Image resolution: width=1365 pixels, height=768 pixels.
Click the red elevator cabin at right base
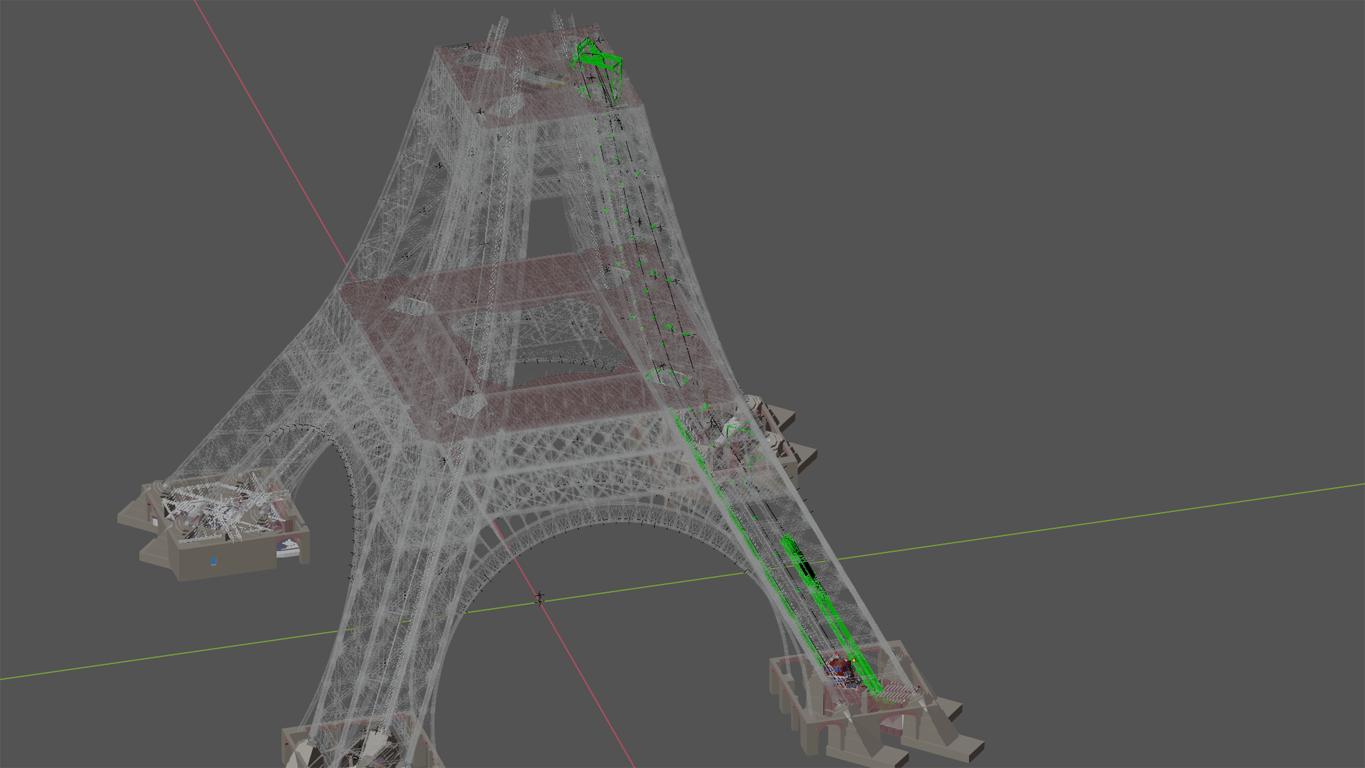point(840,667)
